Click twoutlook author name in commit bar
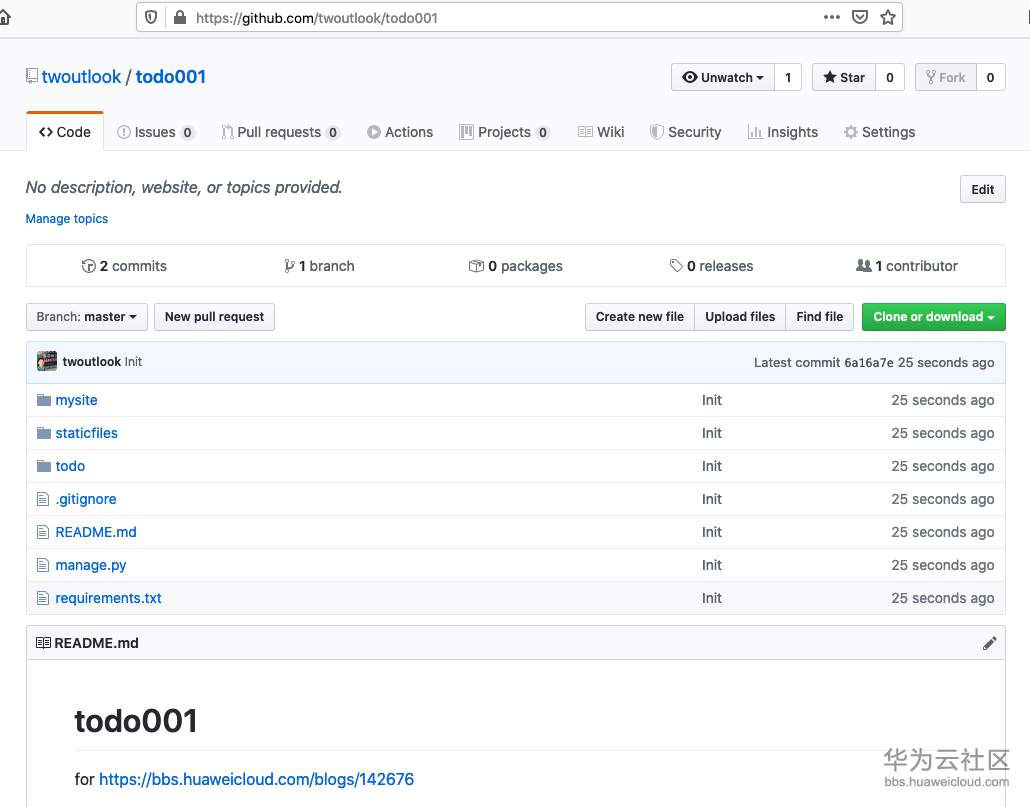The image size is (1030, 807). [x=91, y=361]
